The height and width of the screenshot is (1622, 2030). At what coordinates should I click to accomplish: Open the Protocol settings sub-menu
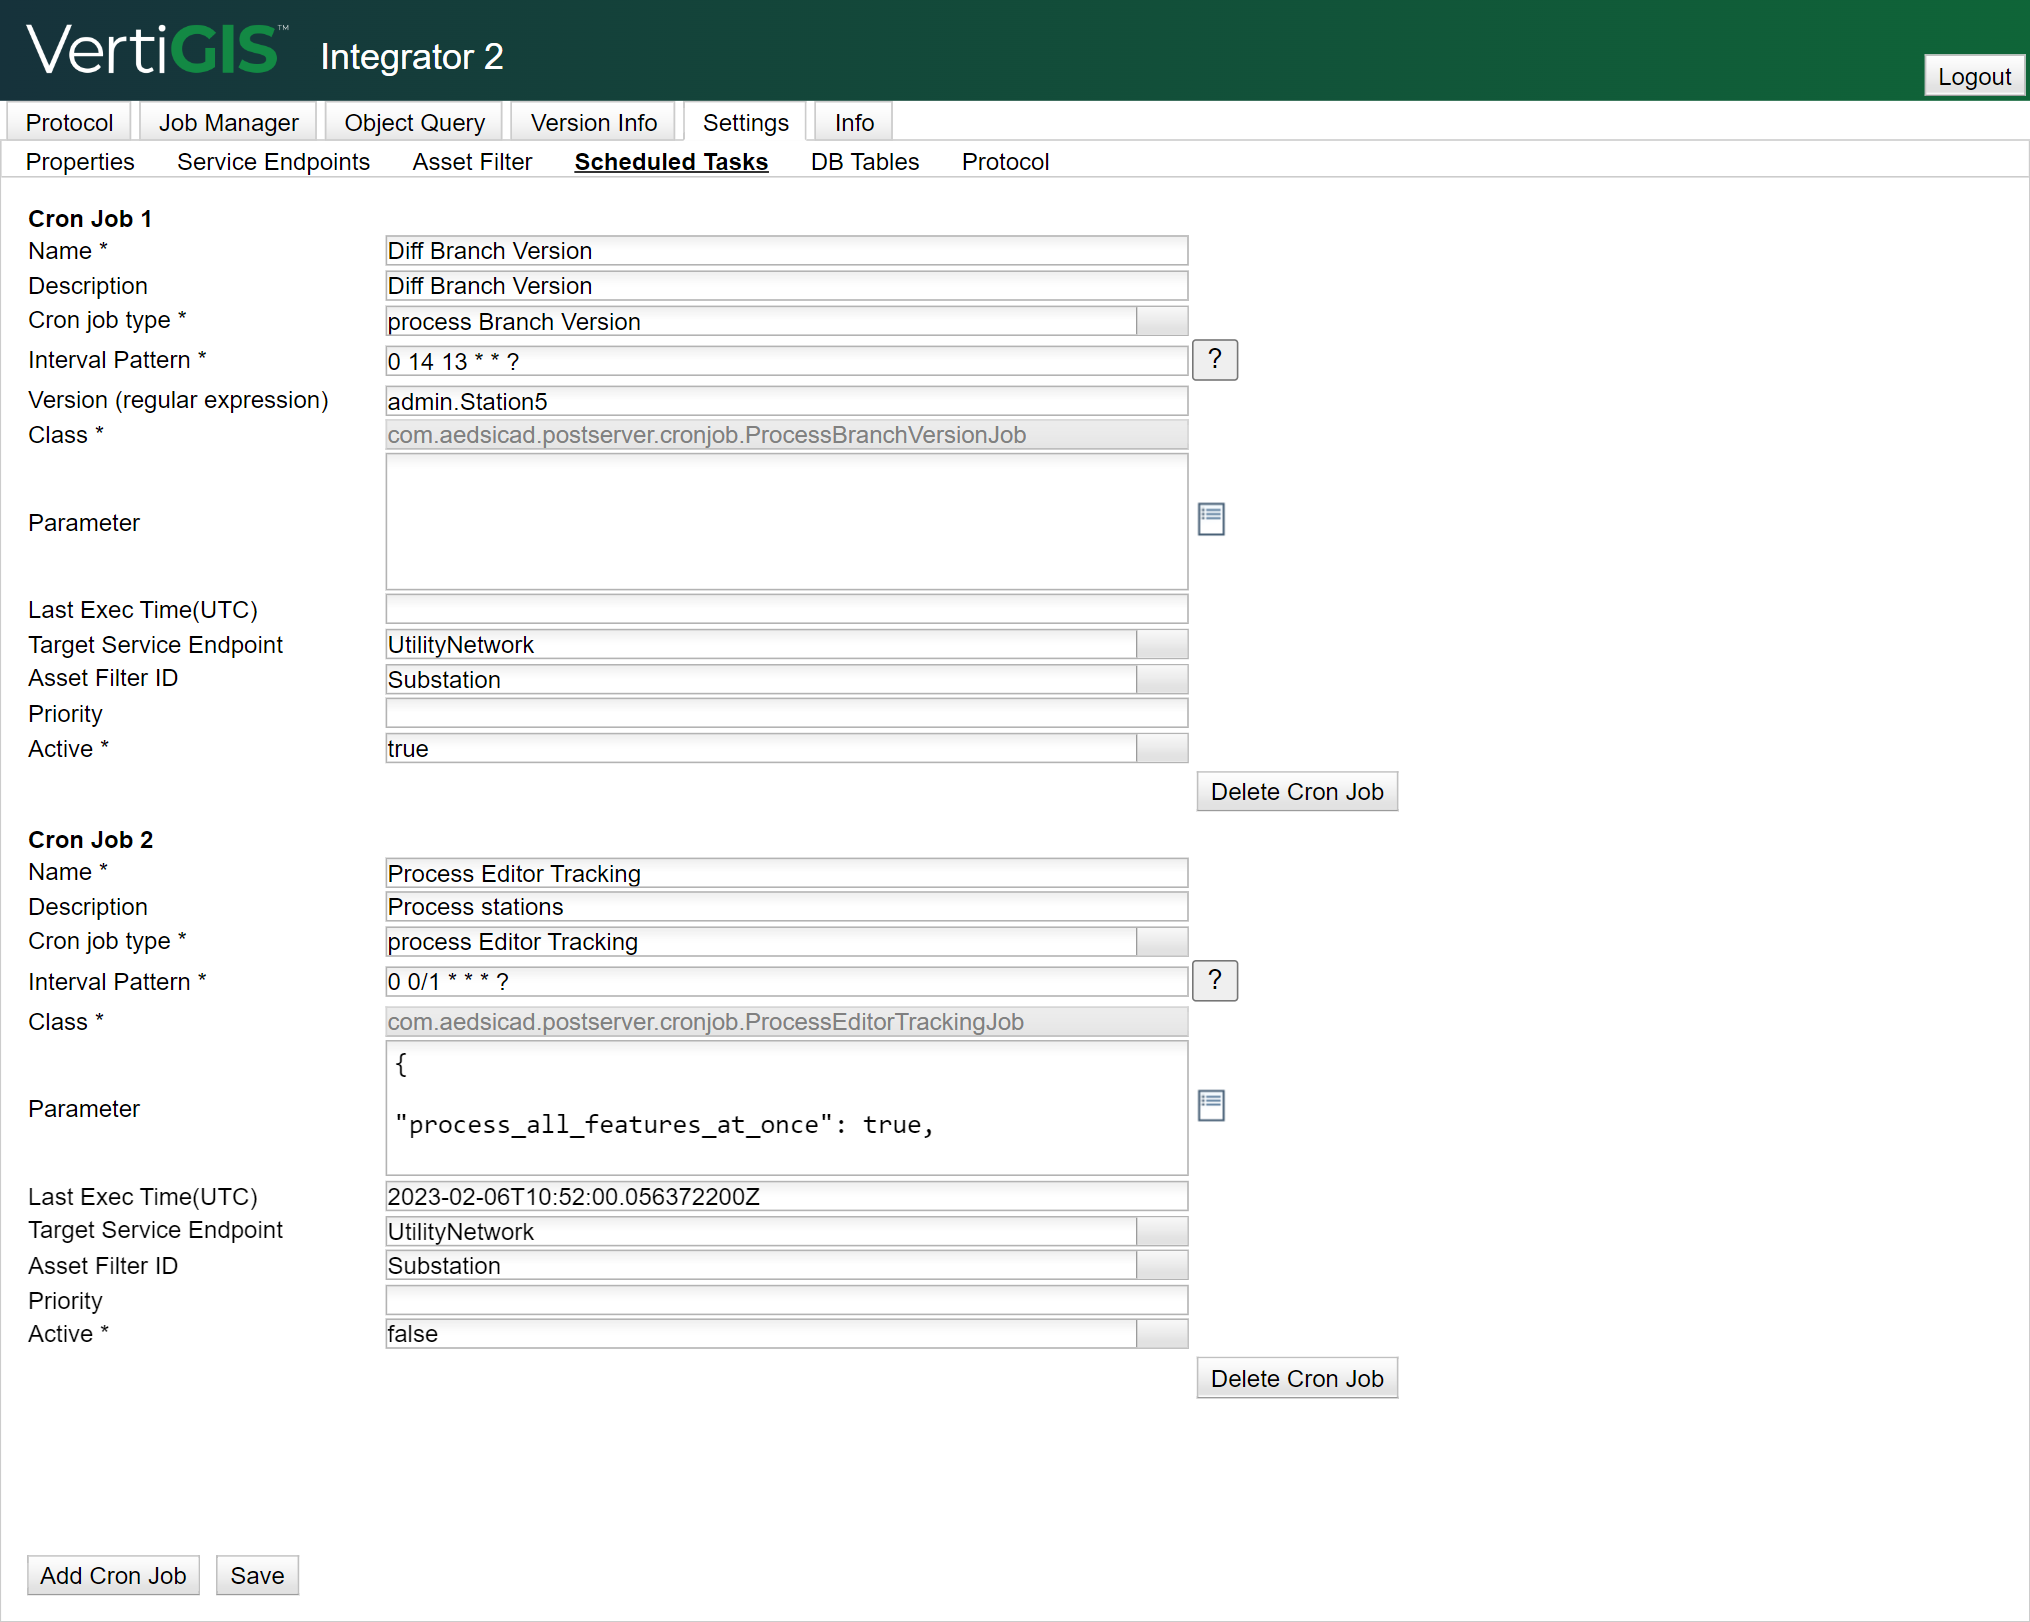(x=1005, y=161)
